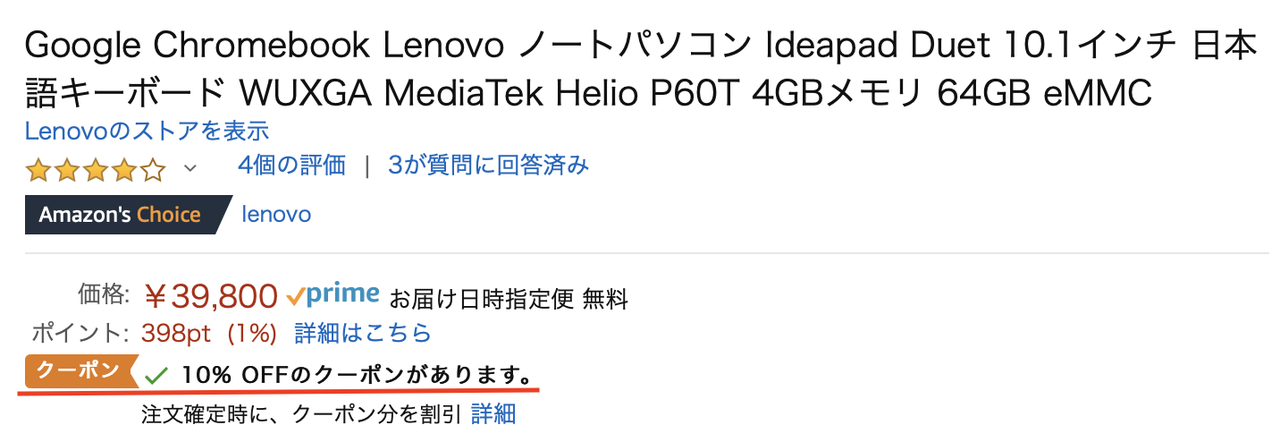
Task: Toggle the 10% OFF coupon checkmark
Action: pos(156,376)
